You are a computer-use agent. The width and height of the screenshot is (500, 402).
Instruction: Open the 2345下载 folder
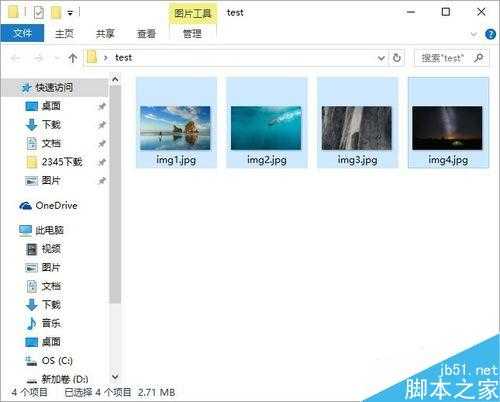pyautogui.click(x=62, y=162)
